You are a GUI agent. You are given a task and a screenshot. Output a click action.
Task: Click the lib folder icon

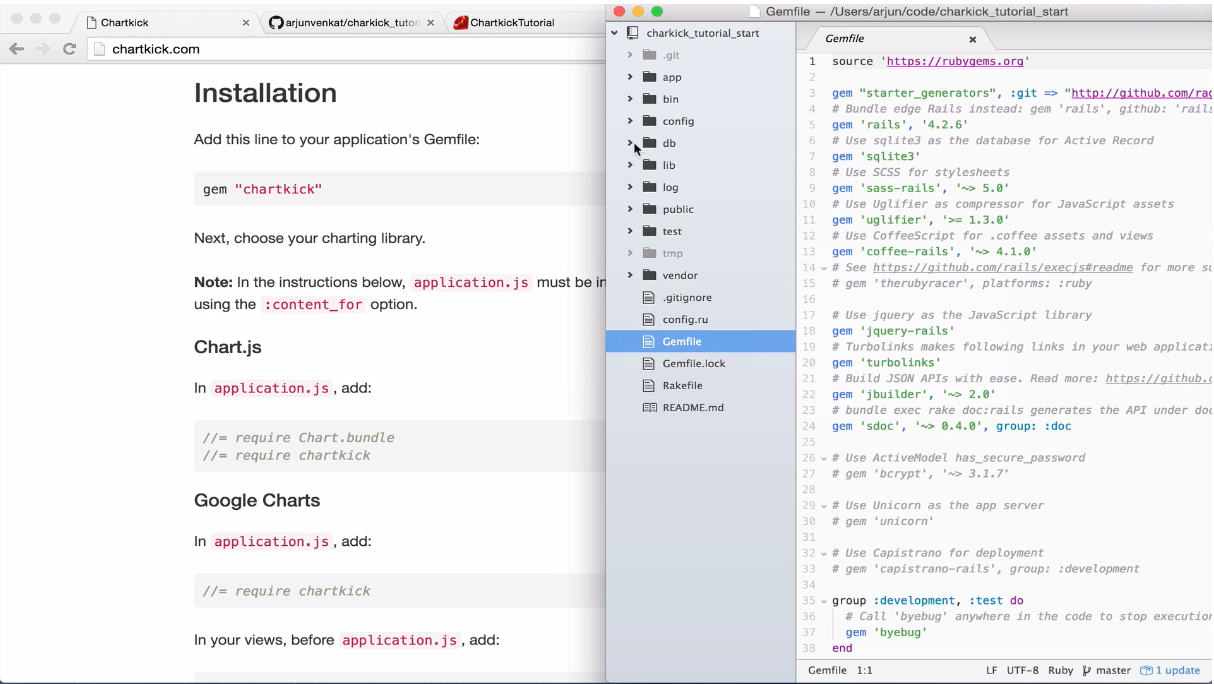(x=649, y=165)
